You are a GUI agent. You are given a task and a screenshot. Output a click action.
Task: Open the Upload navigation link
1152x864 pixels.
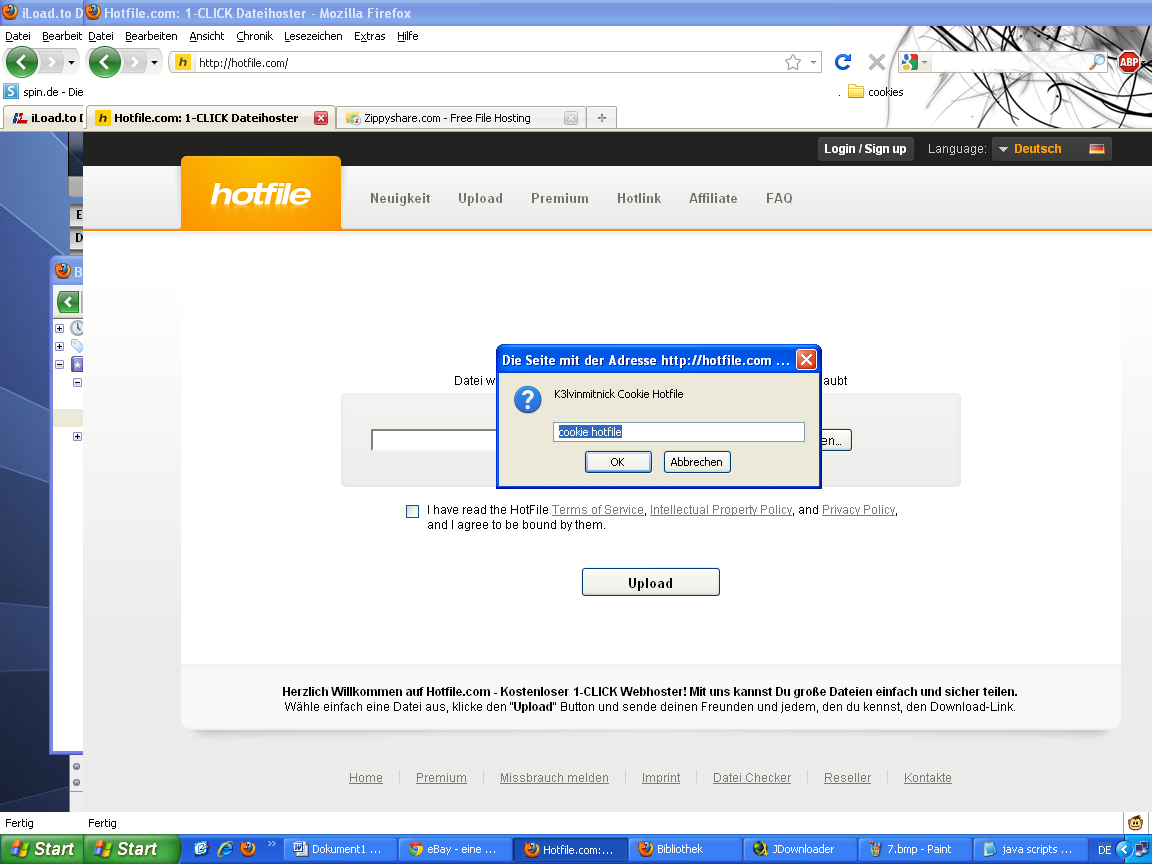coord(480,198)
